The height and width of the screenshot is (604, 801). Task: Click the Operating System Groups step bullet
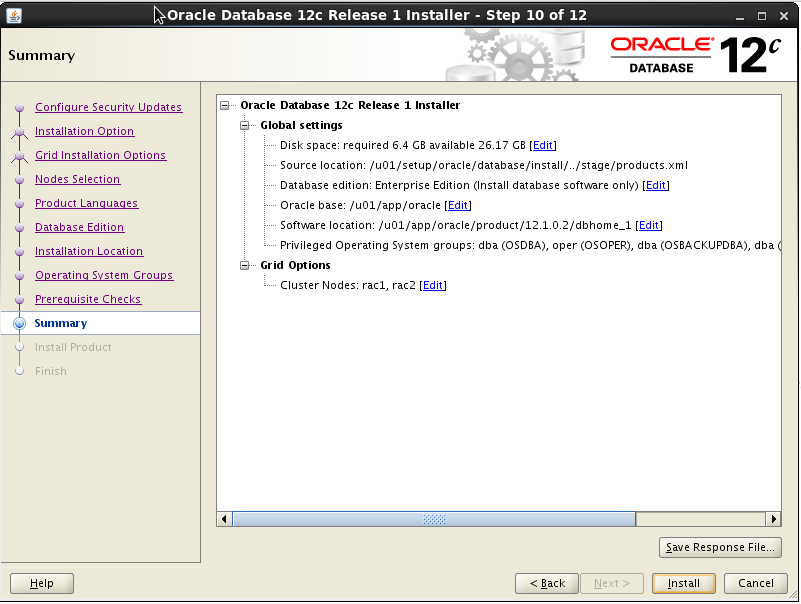click(x=19, y=276)
